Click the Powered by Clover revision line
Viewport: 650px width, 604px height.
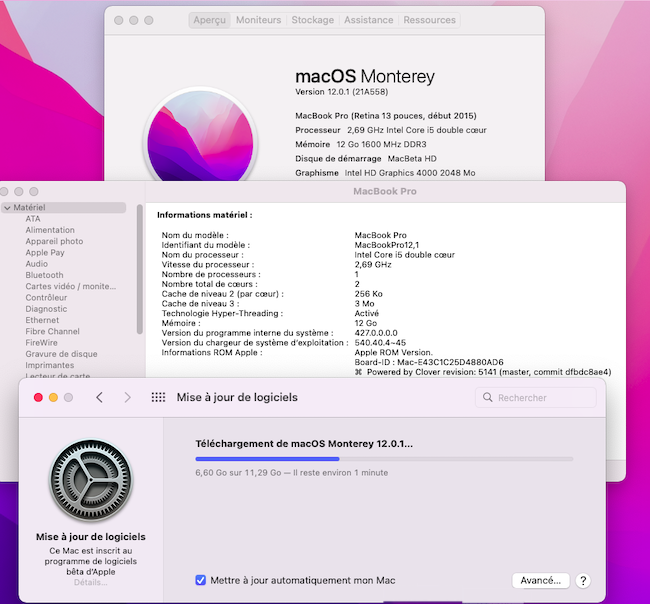[483, 372]
